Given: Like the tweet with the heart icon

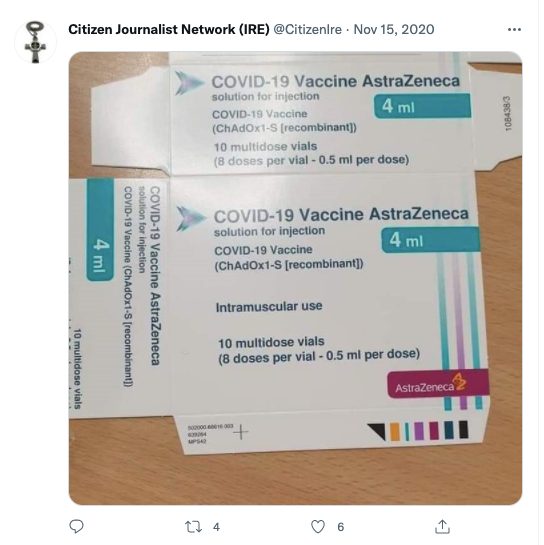Looking at the screenshot, I should [x=318, y=527].
